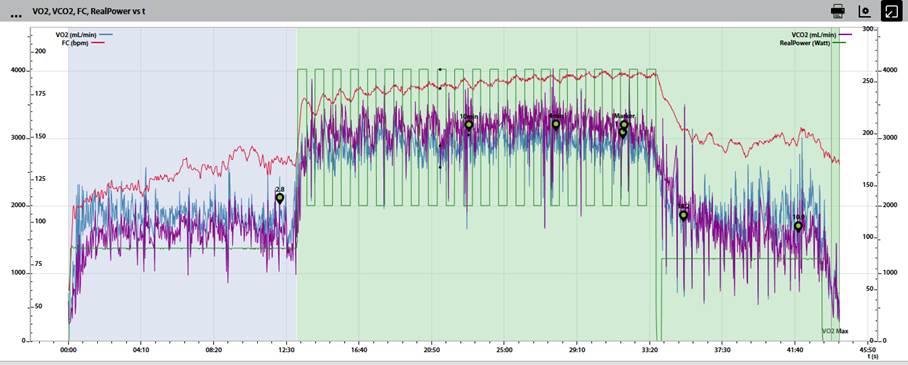Screen dimensions: 908x365
Task: Select the pin labeled Marker
Action: click(x=624, y=125)
